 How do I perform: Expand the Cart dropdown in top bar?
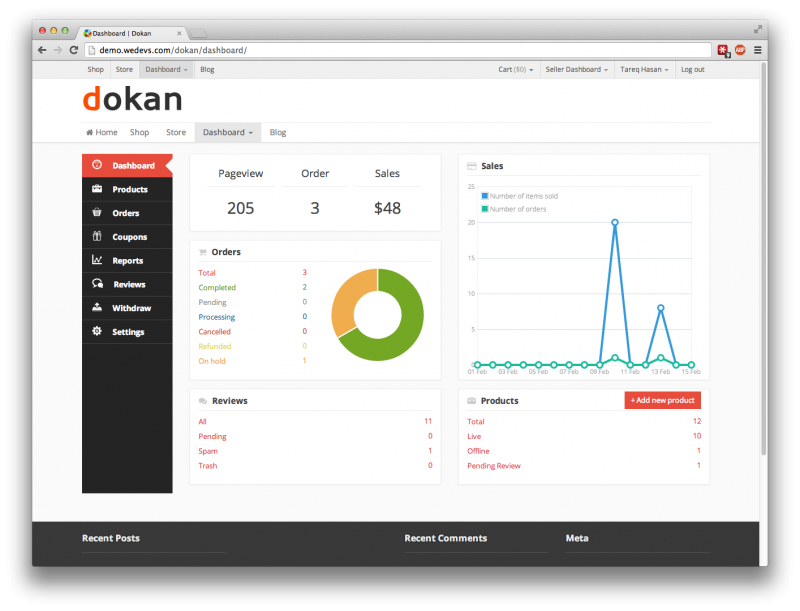point(515,70)
